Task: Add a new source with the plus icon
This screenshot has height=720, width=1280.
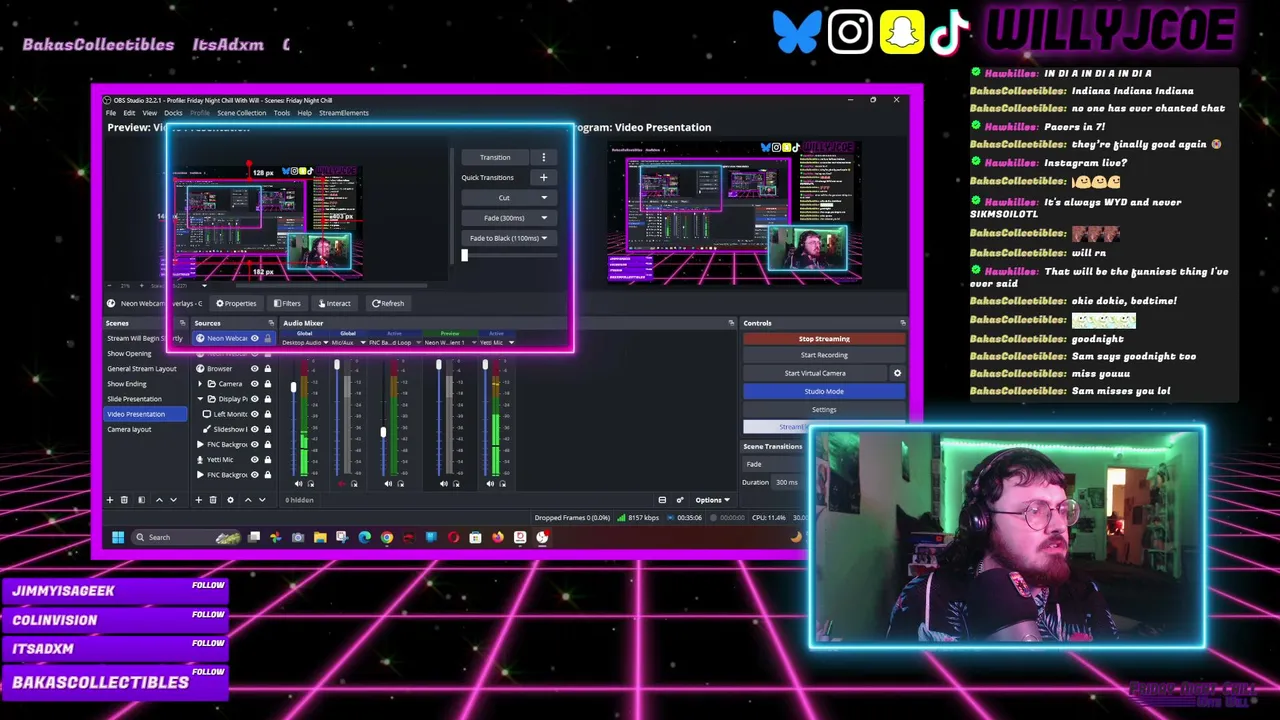Action: pos(198,500)
